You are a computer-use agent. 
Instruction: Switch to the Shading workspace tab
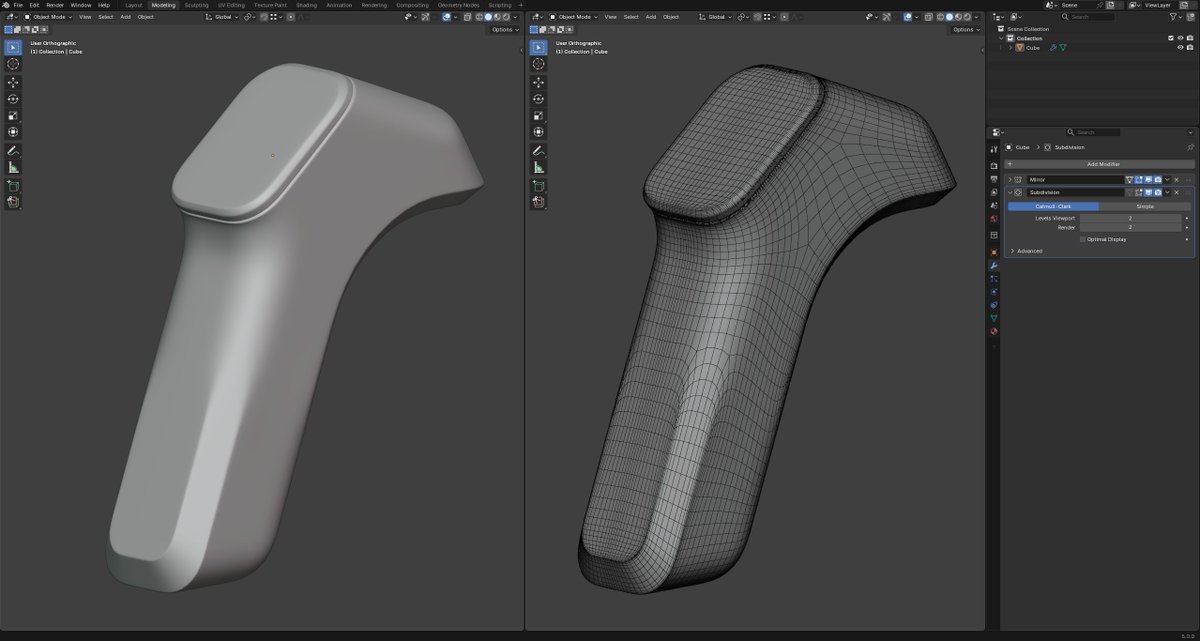pyautogui.click(x=306, y=5)
